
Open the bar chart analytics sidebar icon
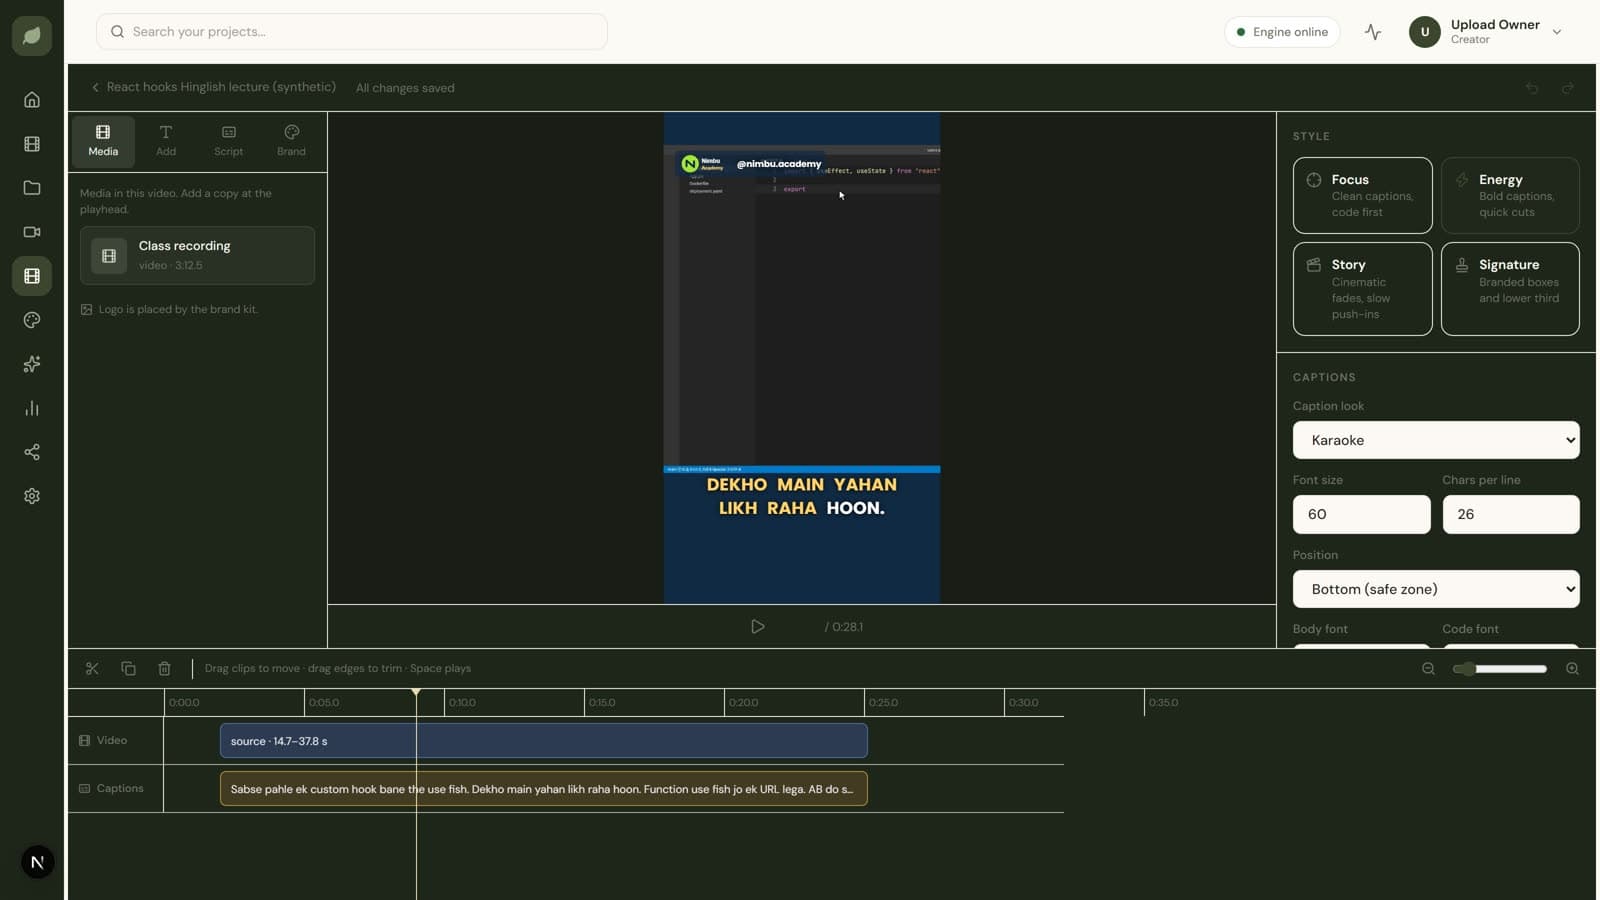[x=32, y=408]
